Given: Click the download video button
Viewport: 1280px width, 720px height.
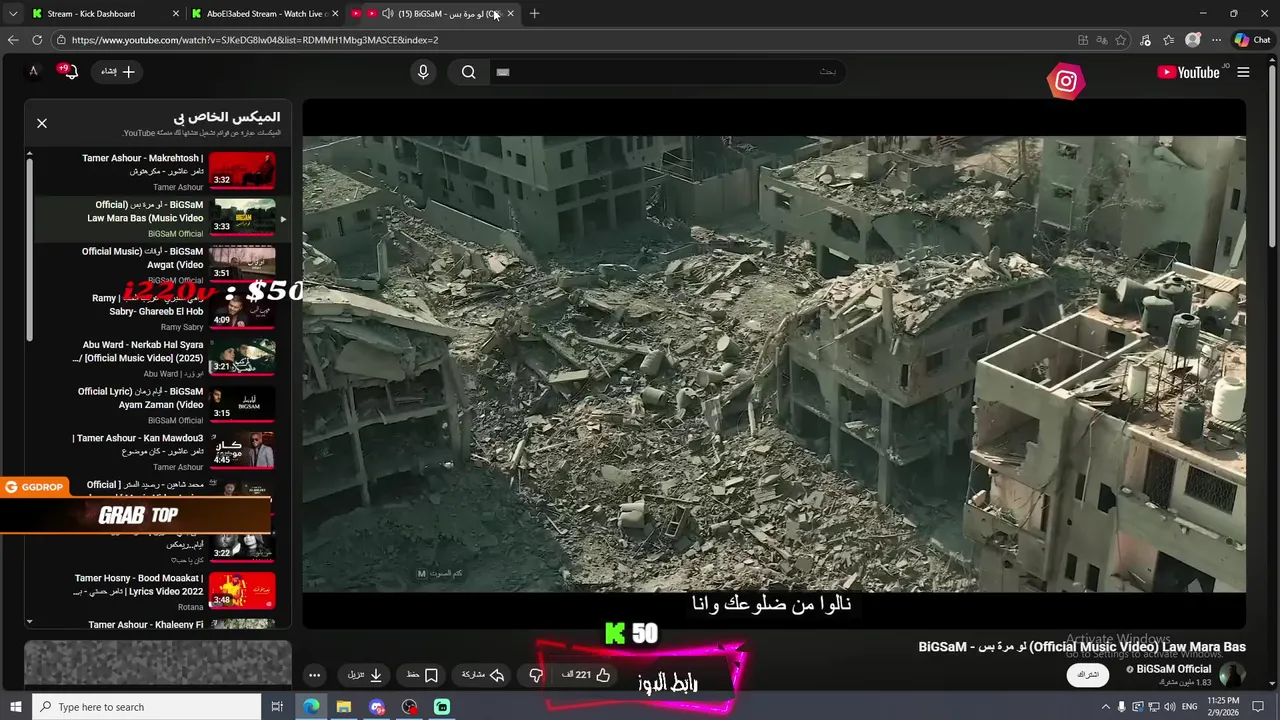Looking at the screenshot, I should tap(365, 675).
